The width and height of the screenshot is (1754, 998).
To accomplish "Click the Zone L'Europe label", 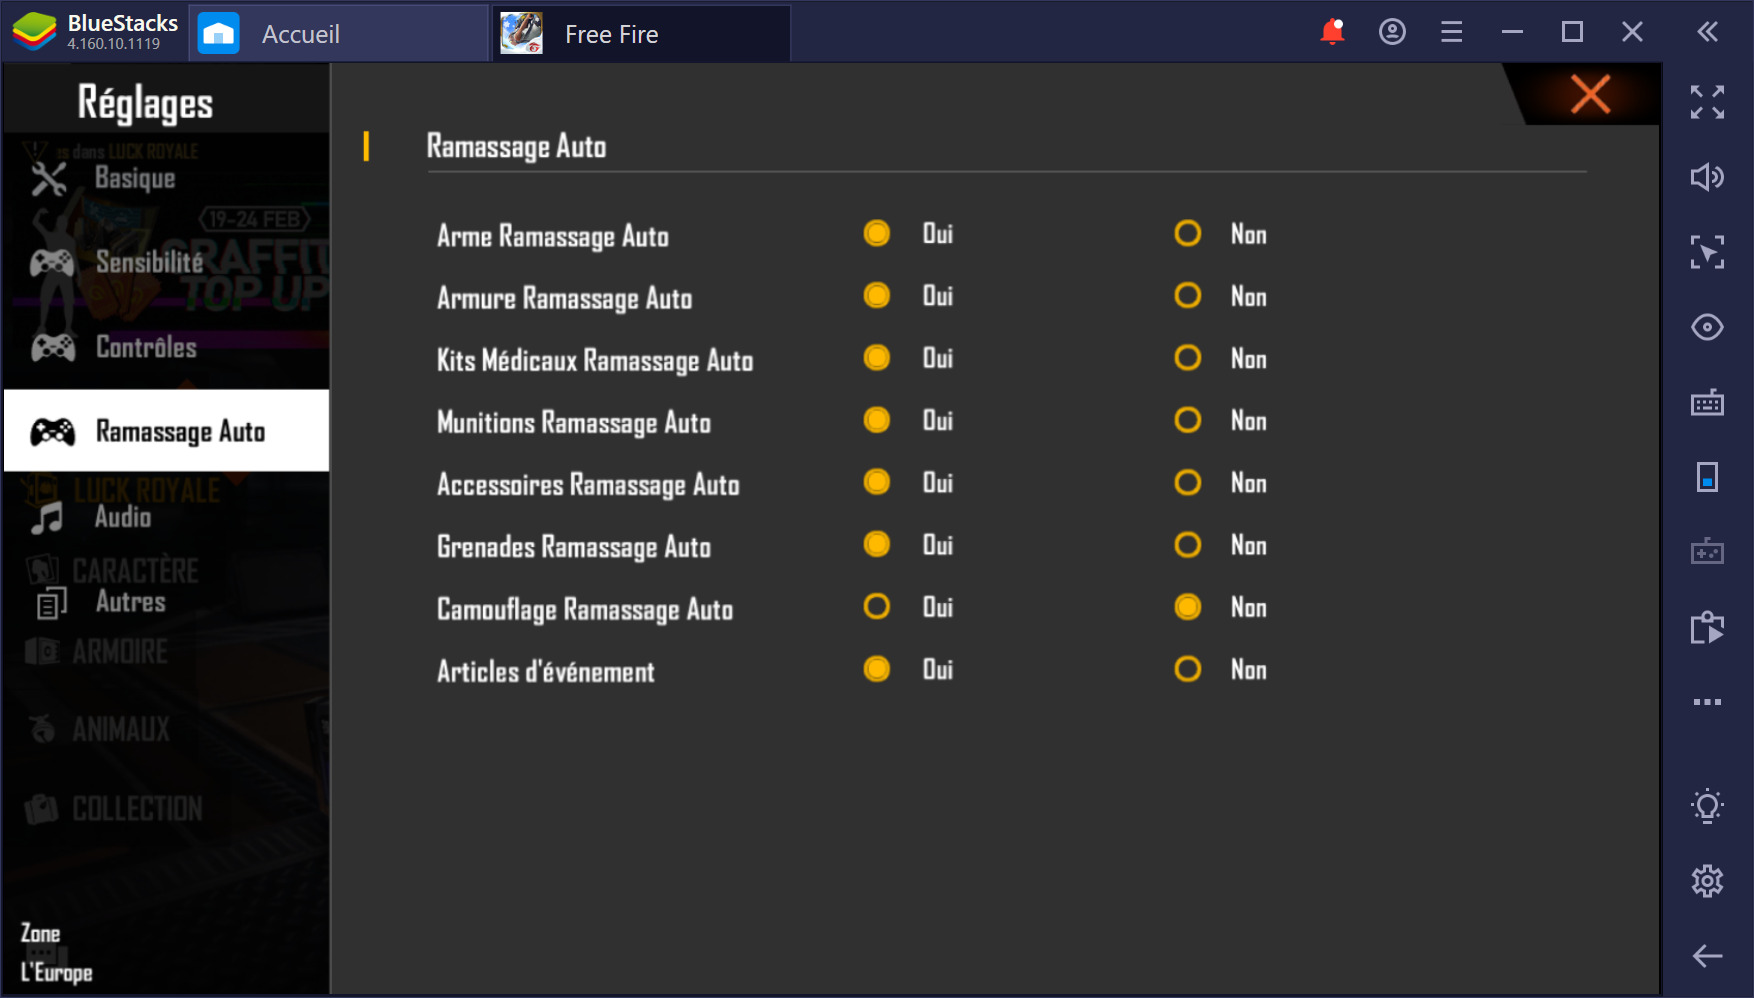I will [56, 953].
